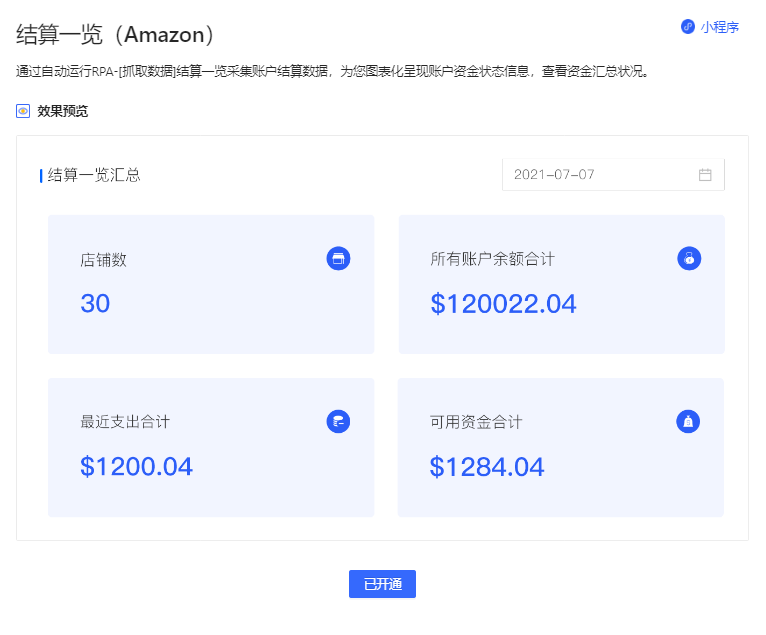Screen dimensions: 766x635
Task: Click the 效果预览 label
Action: tap(63, 111)
